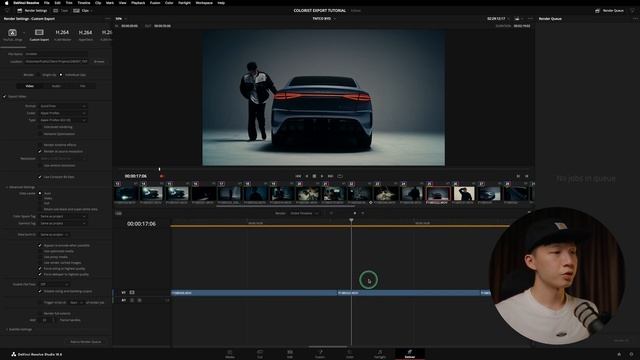Click Add to Render Queue button
640x360 pixels.
(86, 342)
